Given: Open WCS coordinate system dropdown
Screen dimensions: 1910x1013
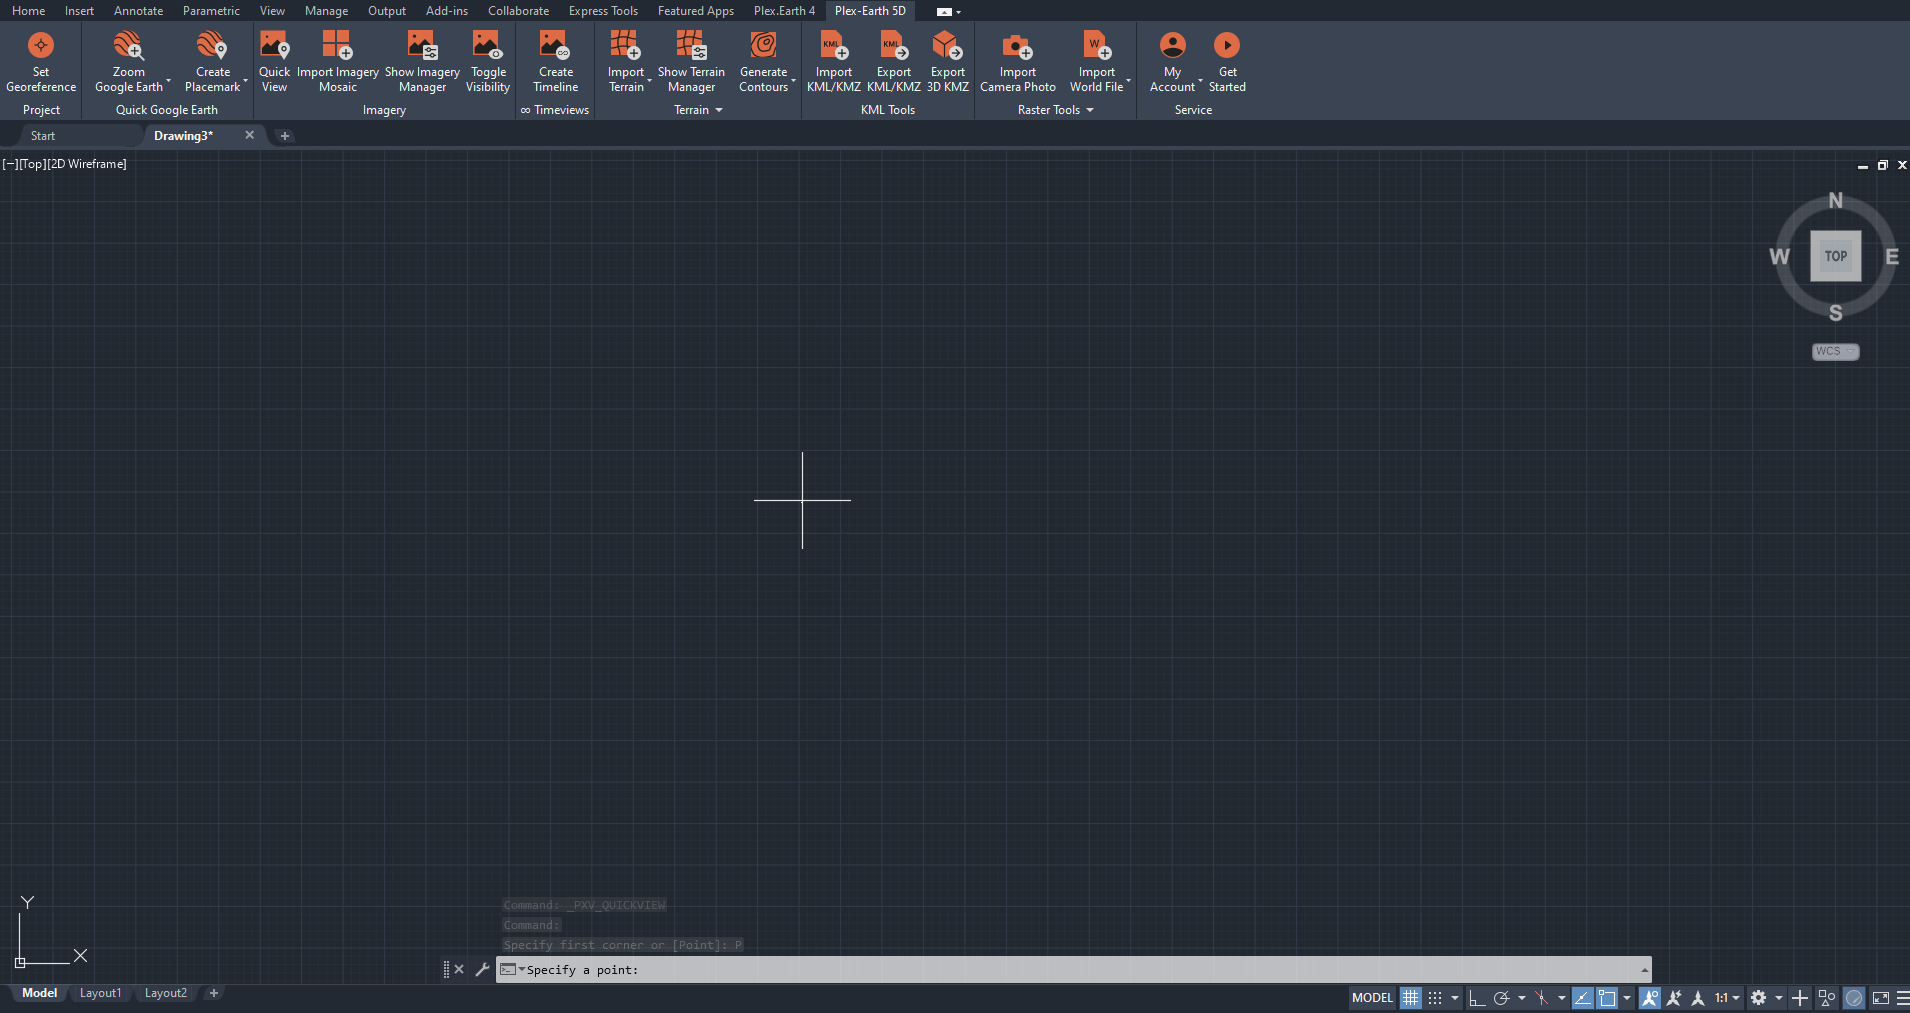Looking at the screenshot, I should (1836, 351).
